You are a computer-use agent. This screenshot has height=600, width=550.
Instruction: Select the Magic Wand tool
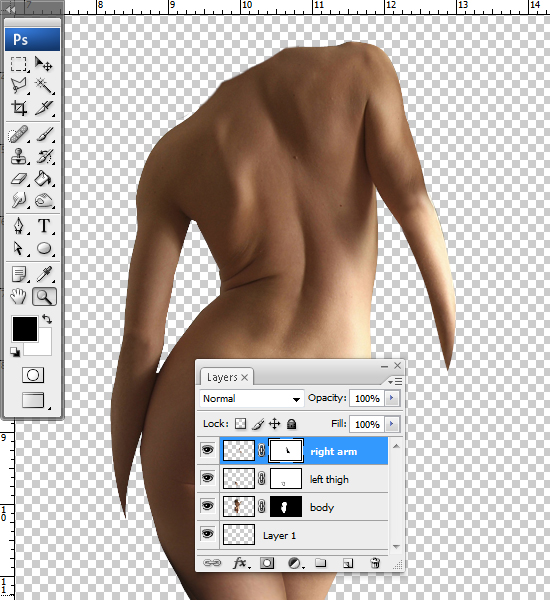click(x=44, y=86)
